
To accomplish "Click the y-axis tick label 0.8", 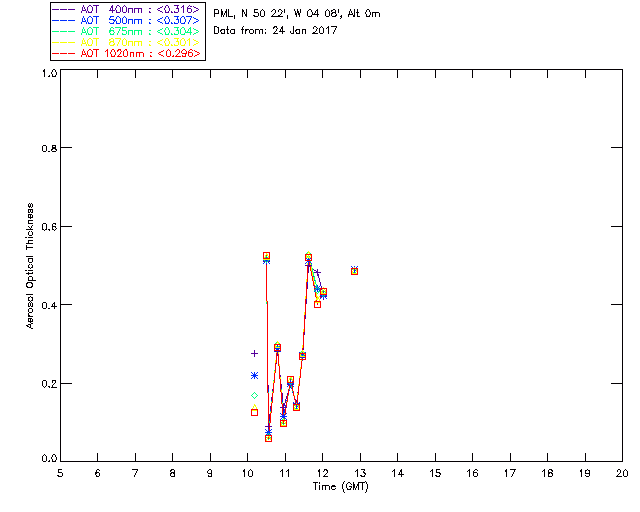I will (x=49, y=149).
